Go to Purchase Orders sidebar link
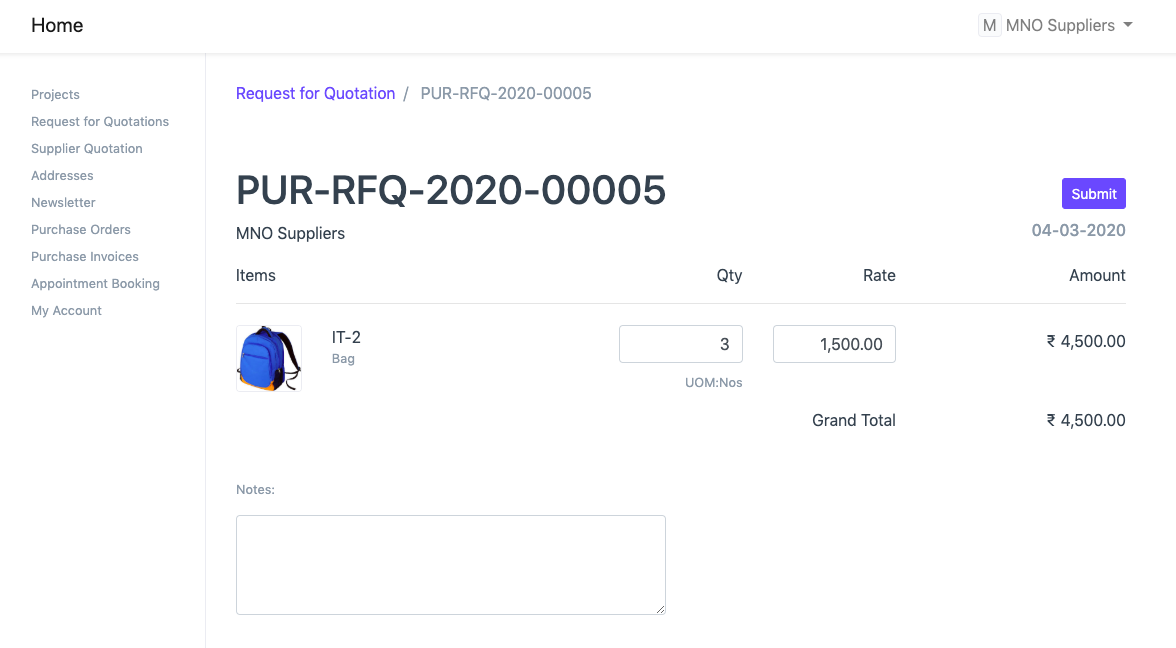The height and width of the screenshot is (648, 1176). (x=81, y=229)
